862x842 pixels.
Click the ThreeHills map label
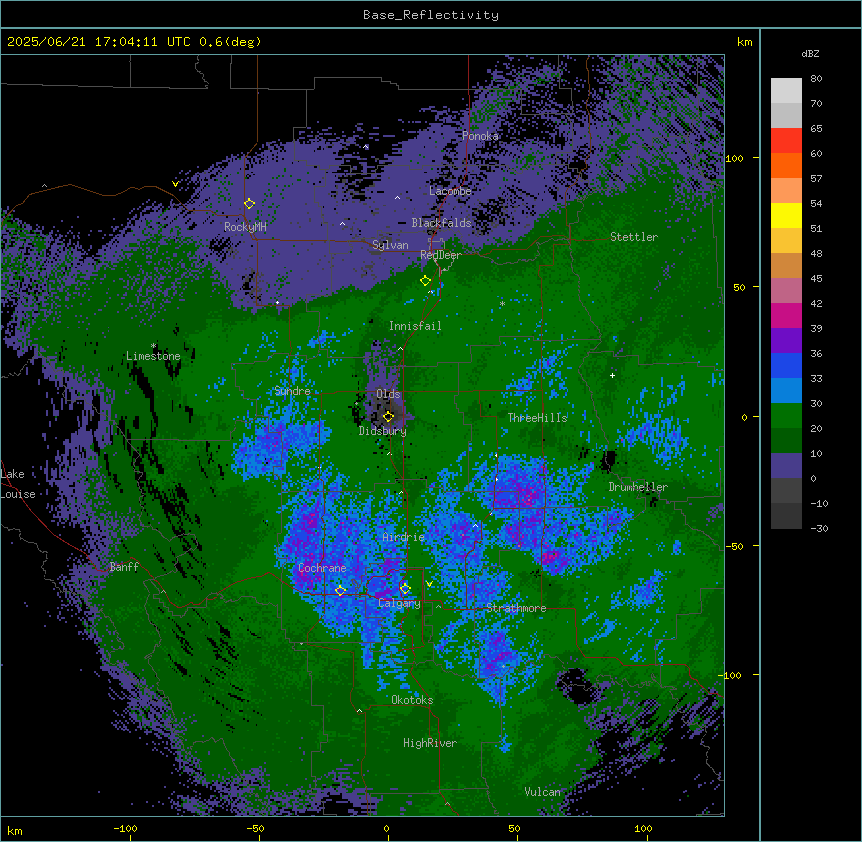[x=538, y=418]
